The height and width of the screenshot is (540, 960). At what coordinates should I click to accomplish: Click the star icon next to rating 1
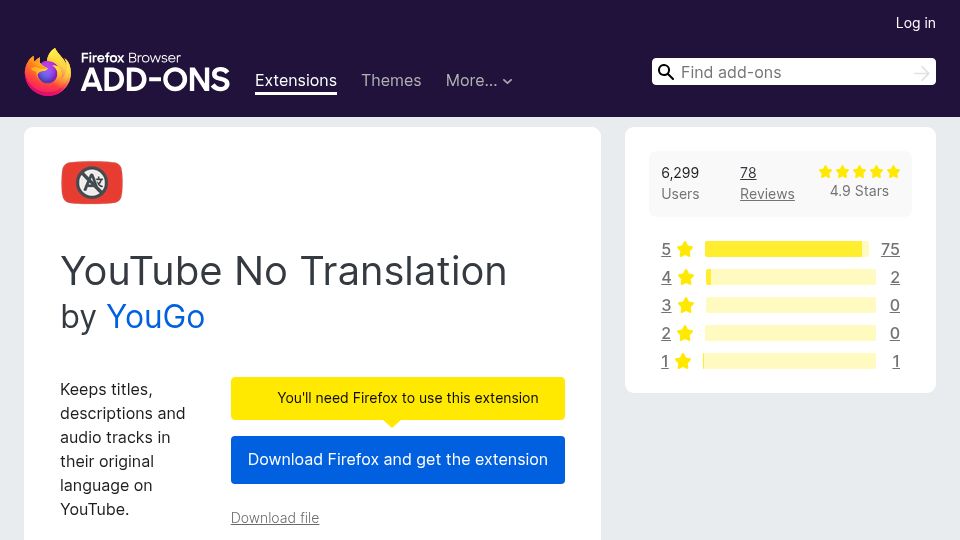tap(683, 361)
